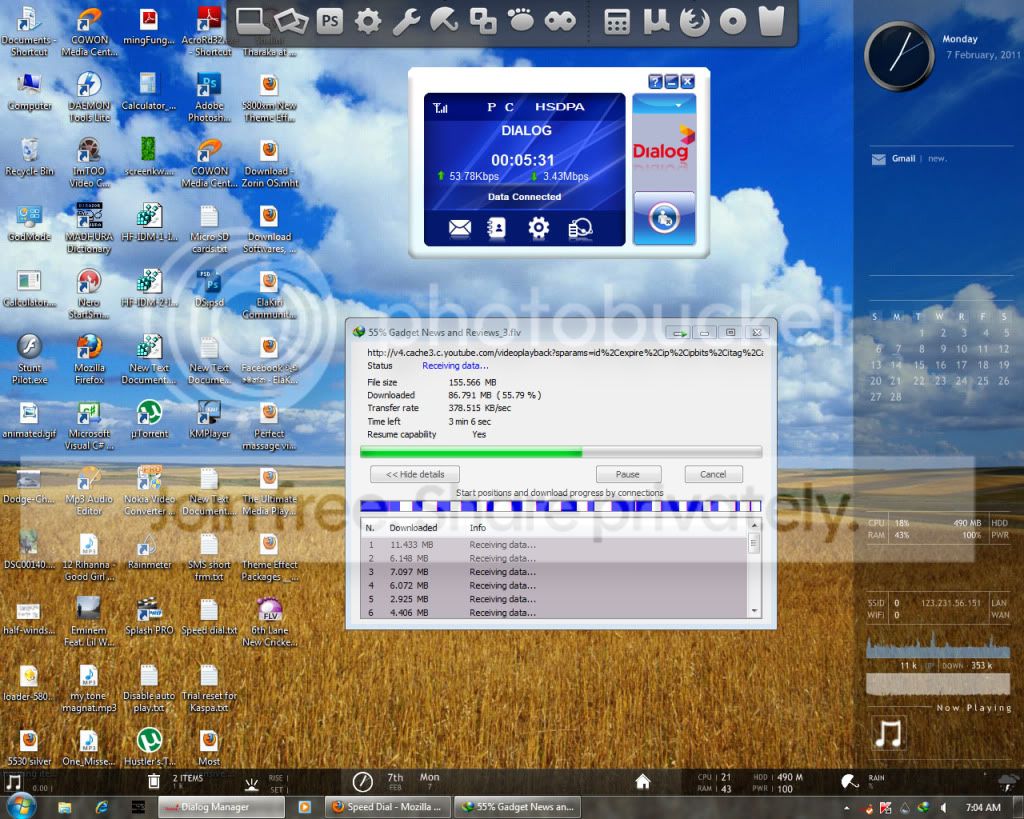Click the wrench tool icon in top dock

click(406, 21)
